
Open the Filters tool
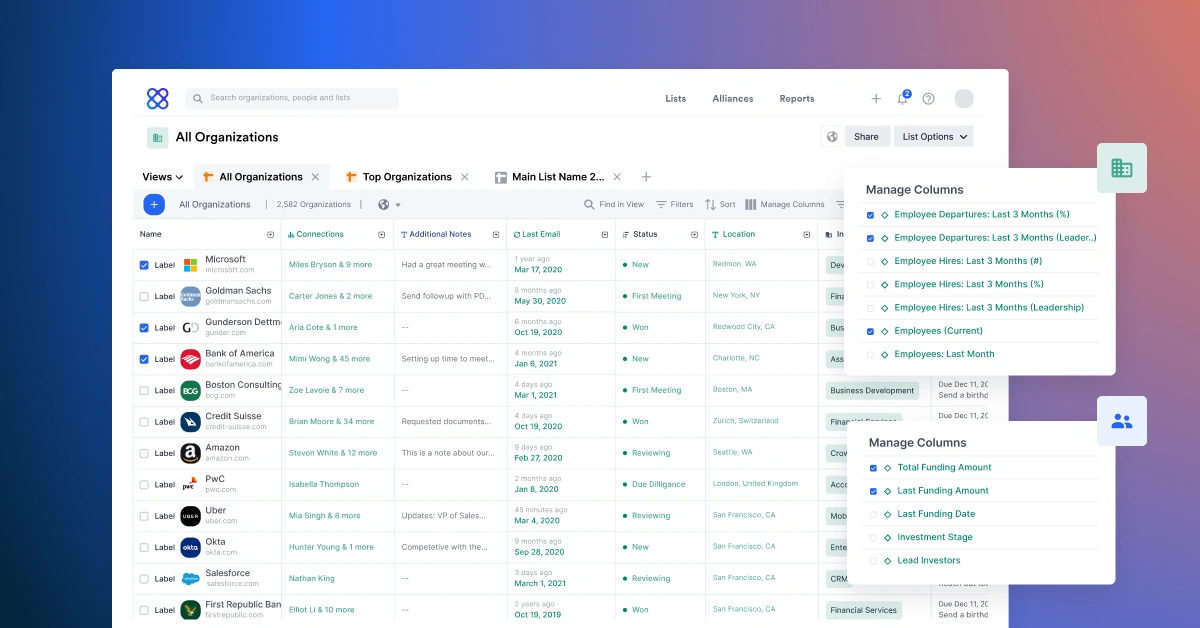click(x=675, y=204)
